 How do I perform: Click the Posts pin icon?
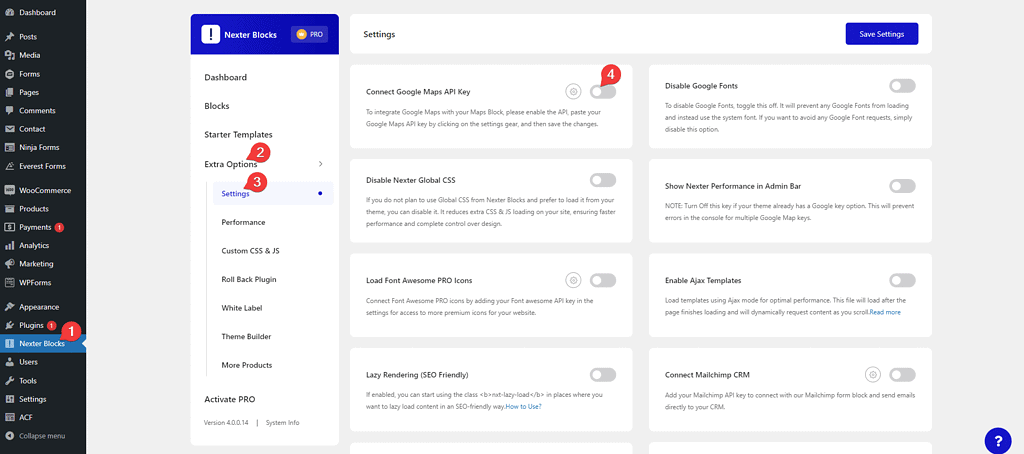tap(10, 37)
